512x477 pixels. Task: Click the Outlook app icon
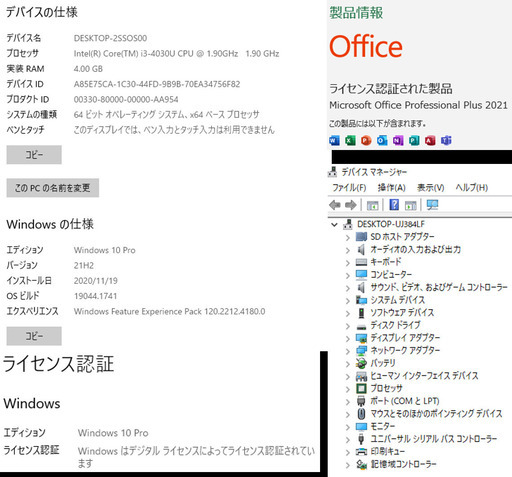point(382,141)
